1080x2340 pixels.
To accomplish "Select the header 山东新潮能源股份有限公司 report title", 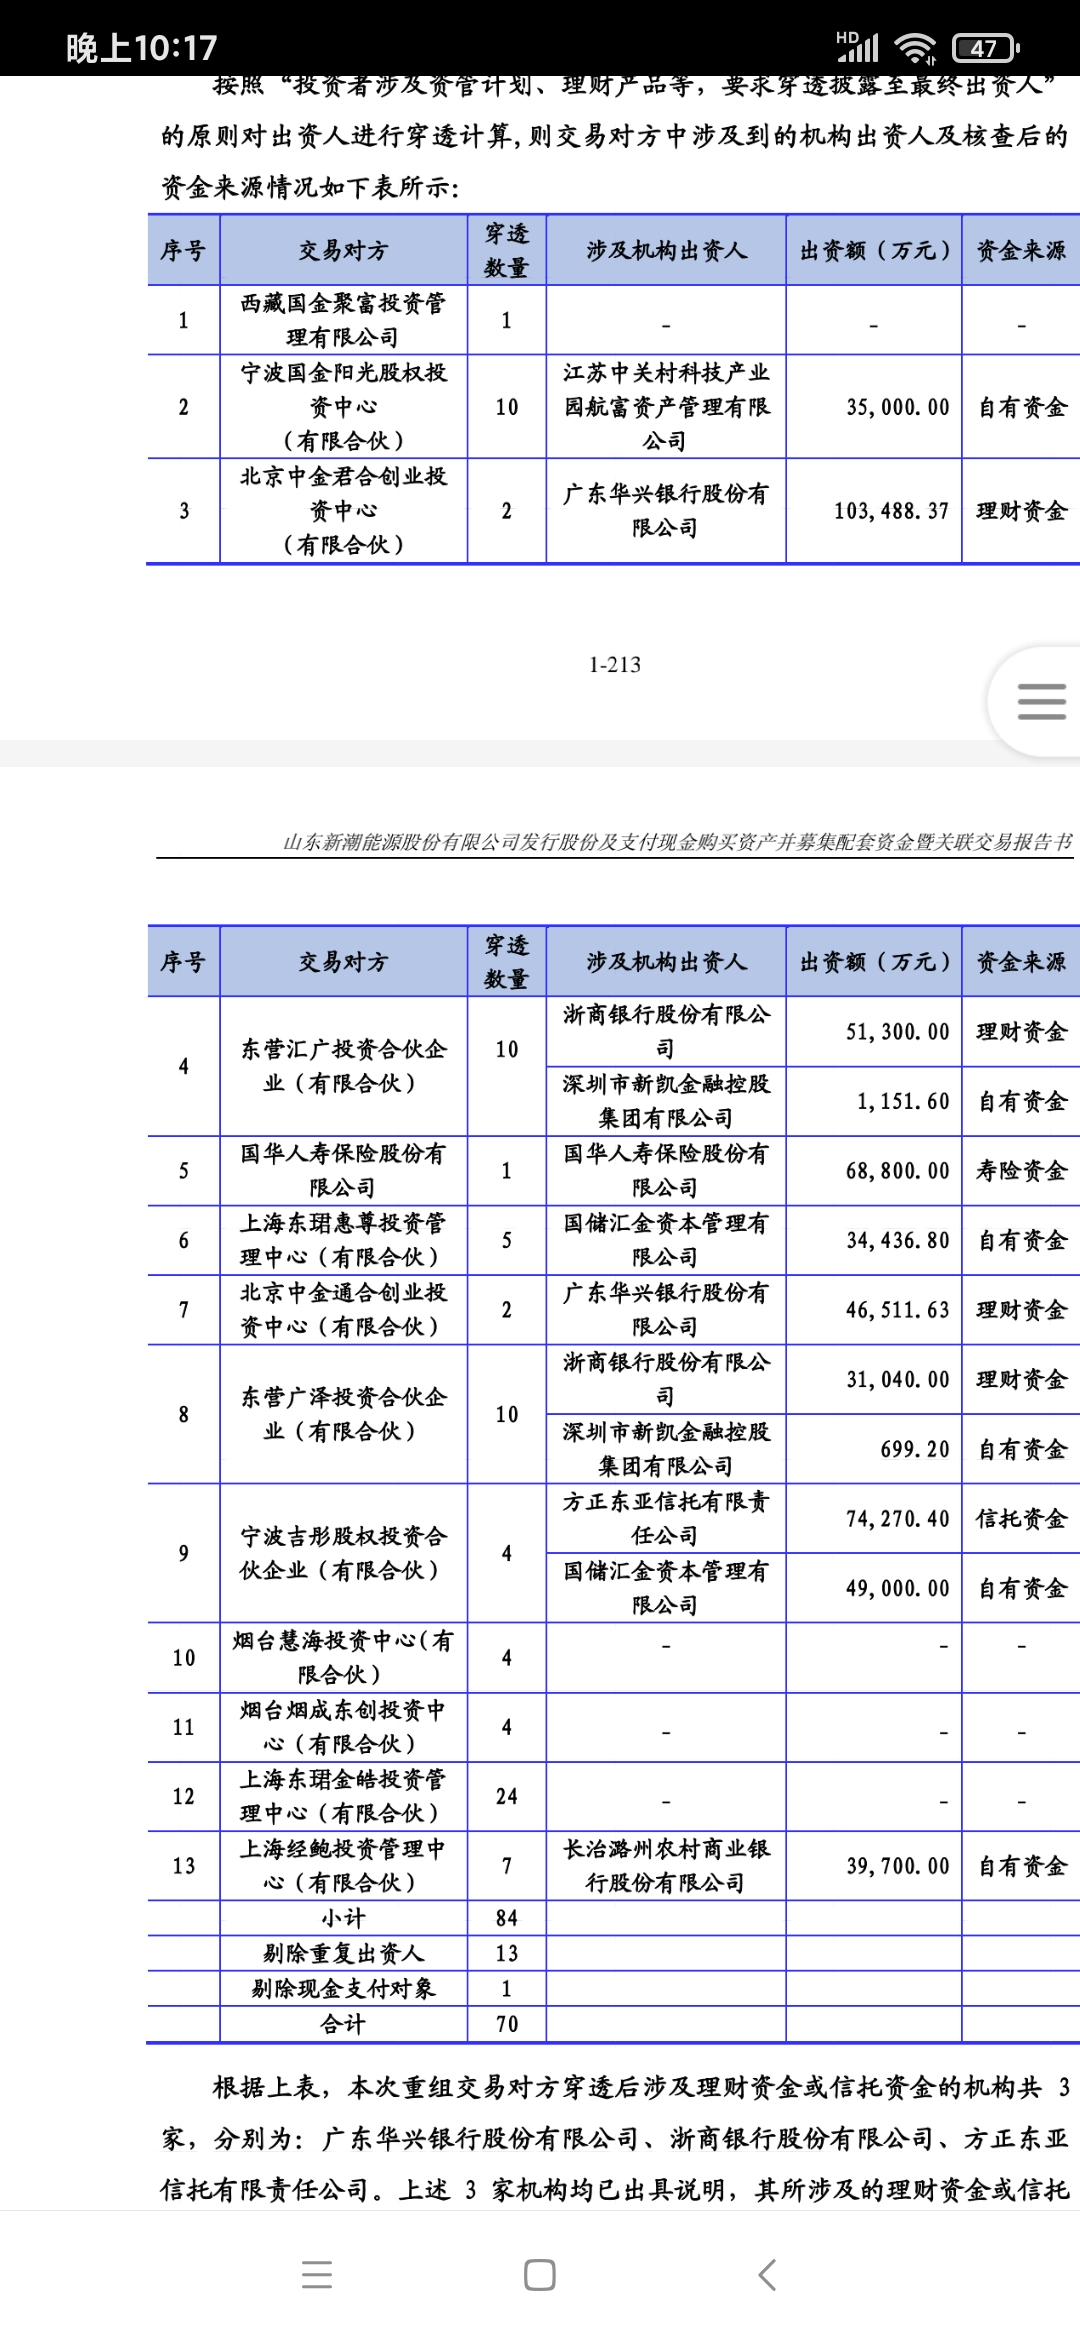I will pos(677,842).
